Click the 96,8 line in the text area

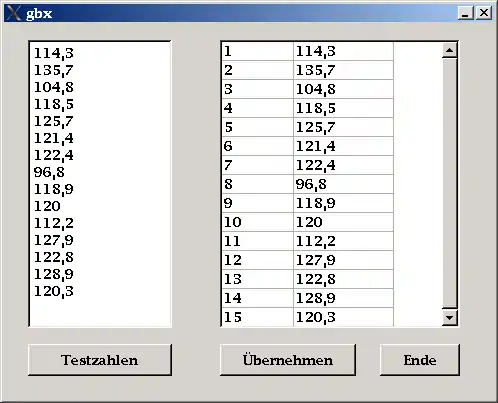coord(49,172)
